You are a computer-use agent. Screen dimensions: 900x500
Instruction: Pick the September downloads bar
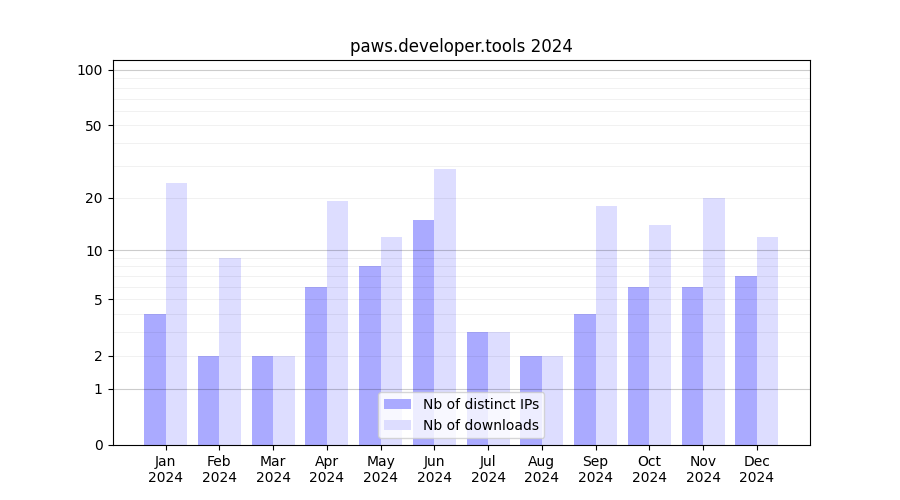click(606, 325)
